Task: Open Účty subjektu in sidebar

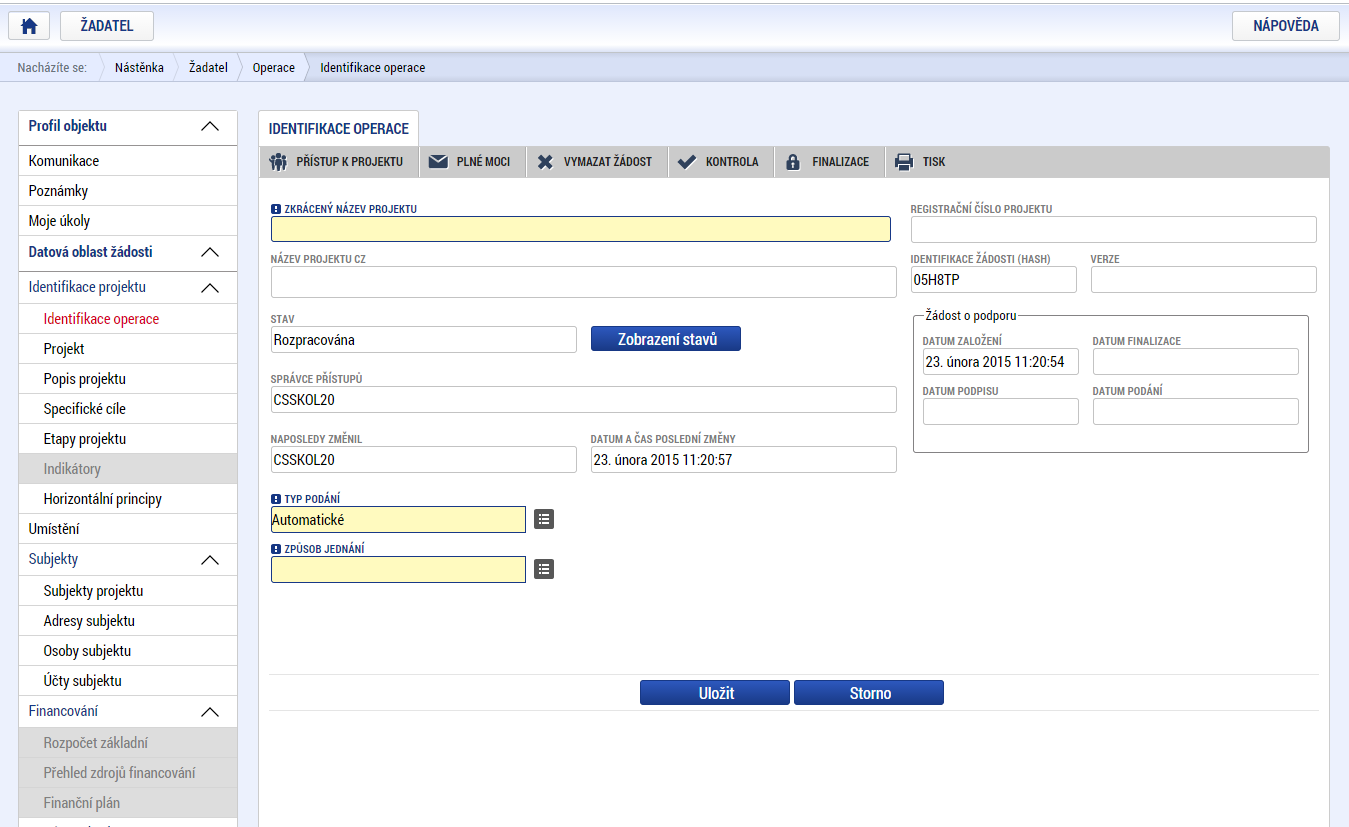Action: [x=128, y=681]
